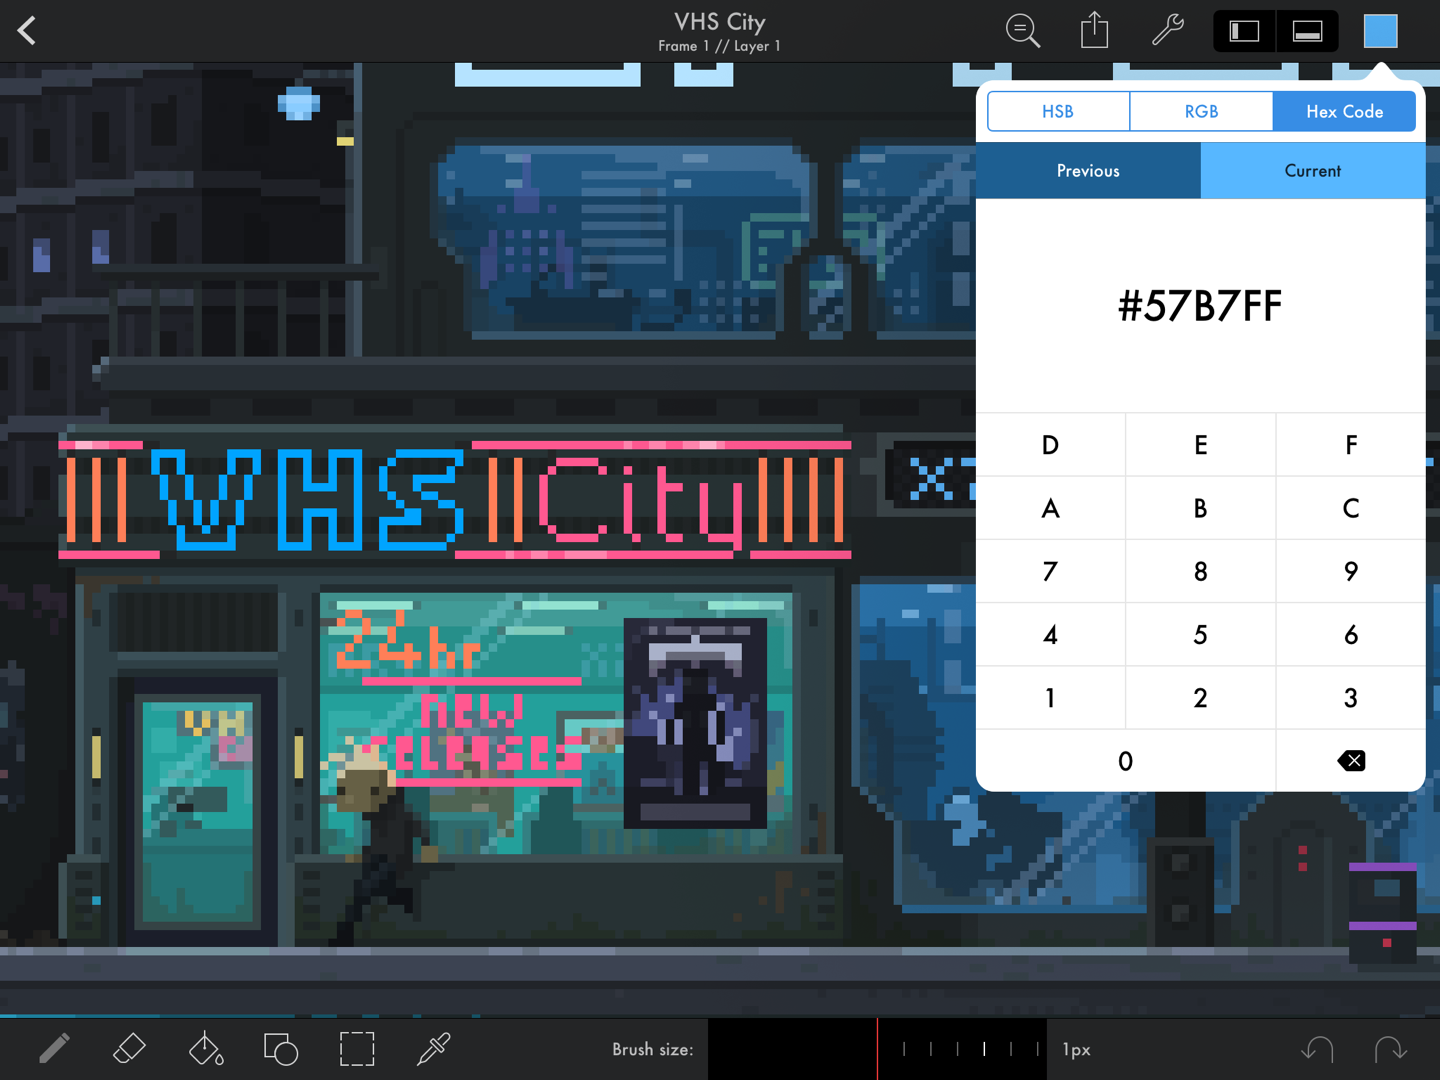Click the brush size slider

pyautogui.click(x=877, y=1049)
